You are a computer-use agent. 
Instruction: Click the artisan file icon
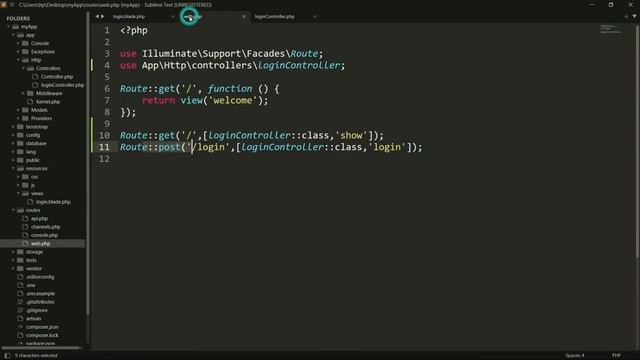pos(20,318)
